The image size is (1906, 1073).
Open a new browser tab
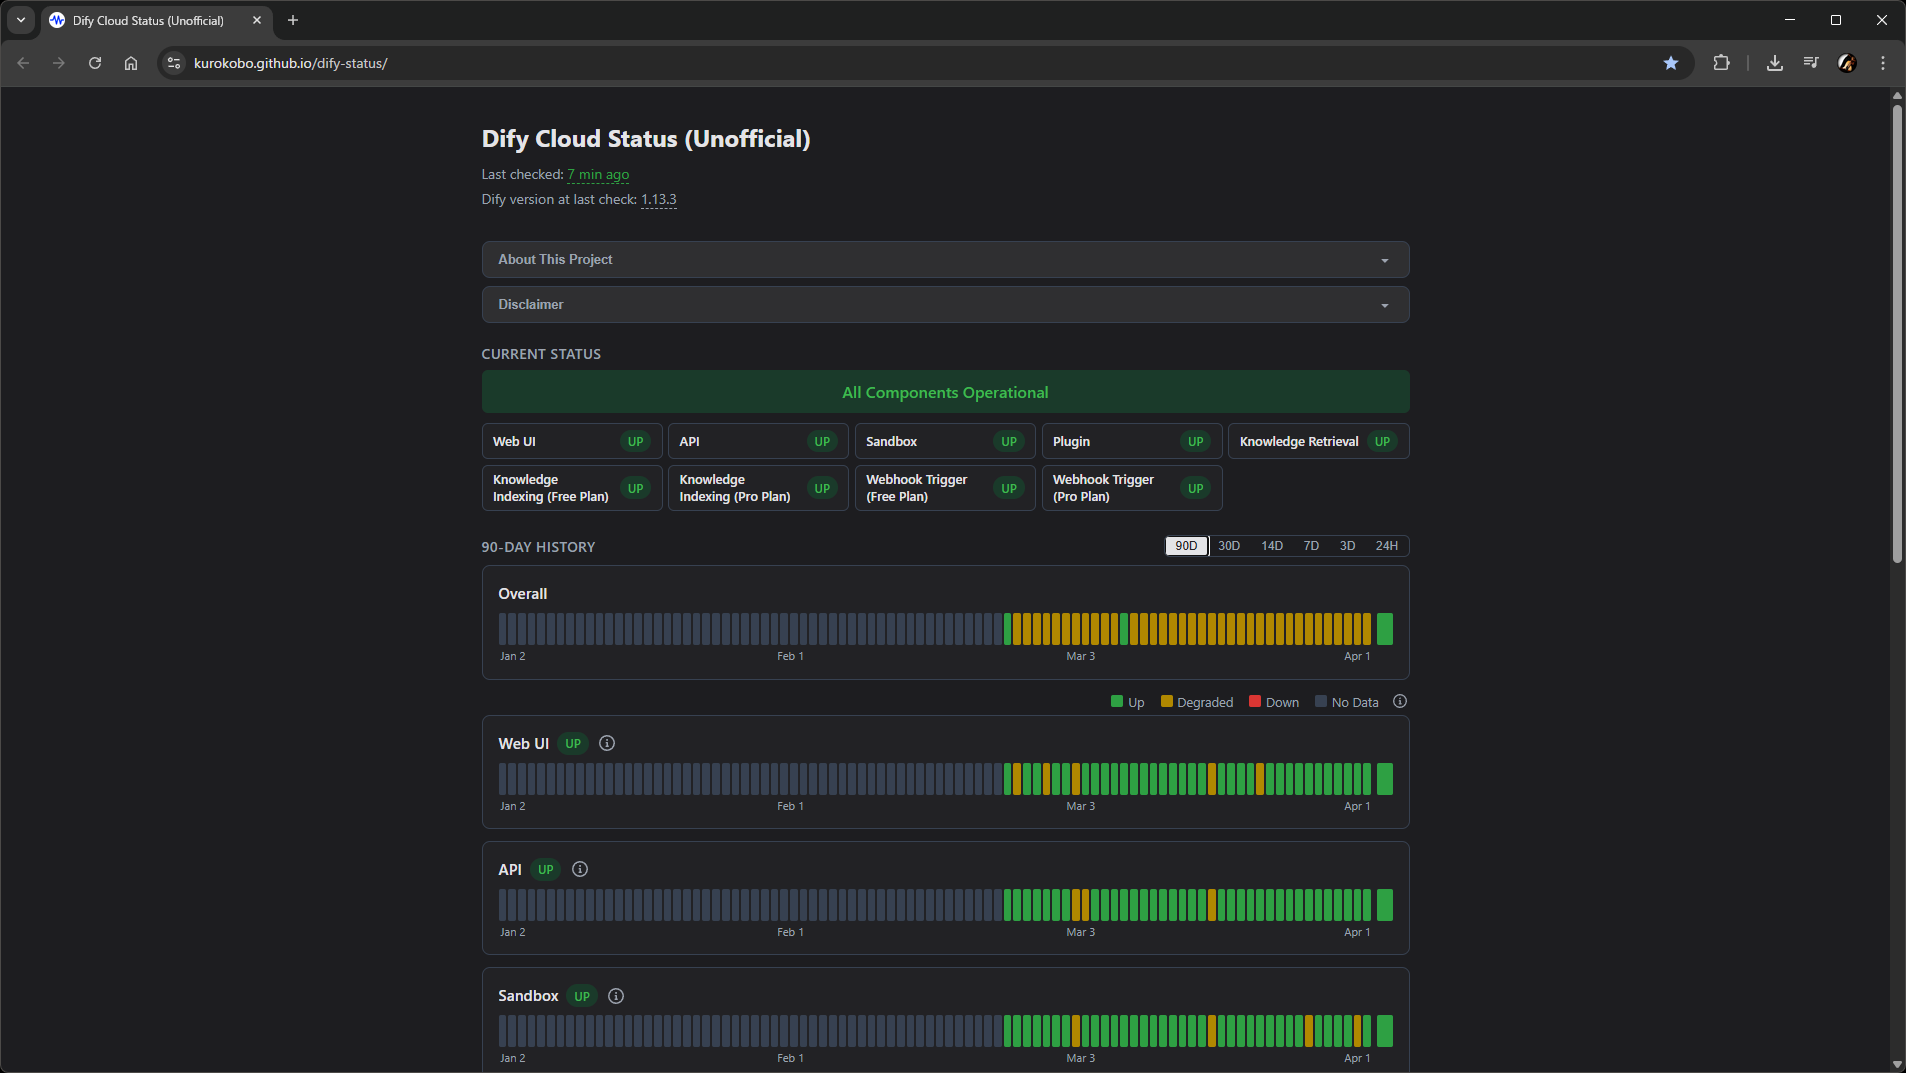tap(293, 20)
